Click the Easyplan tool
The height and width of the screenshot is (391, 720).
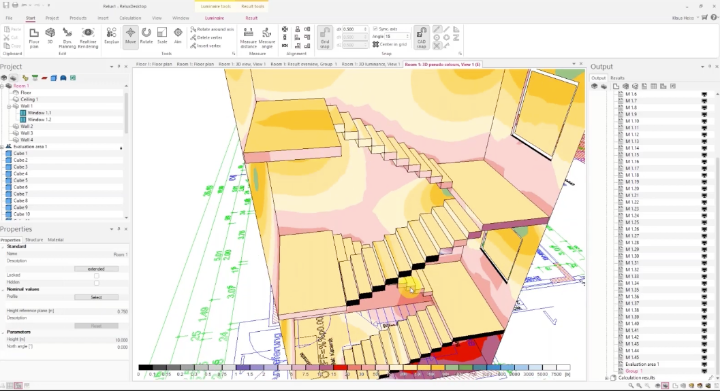pos(112,36)
